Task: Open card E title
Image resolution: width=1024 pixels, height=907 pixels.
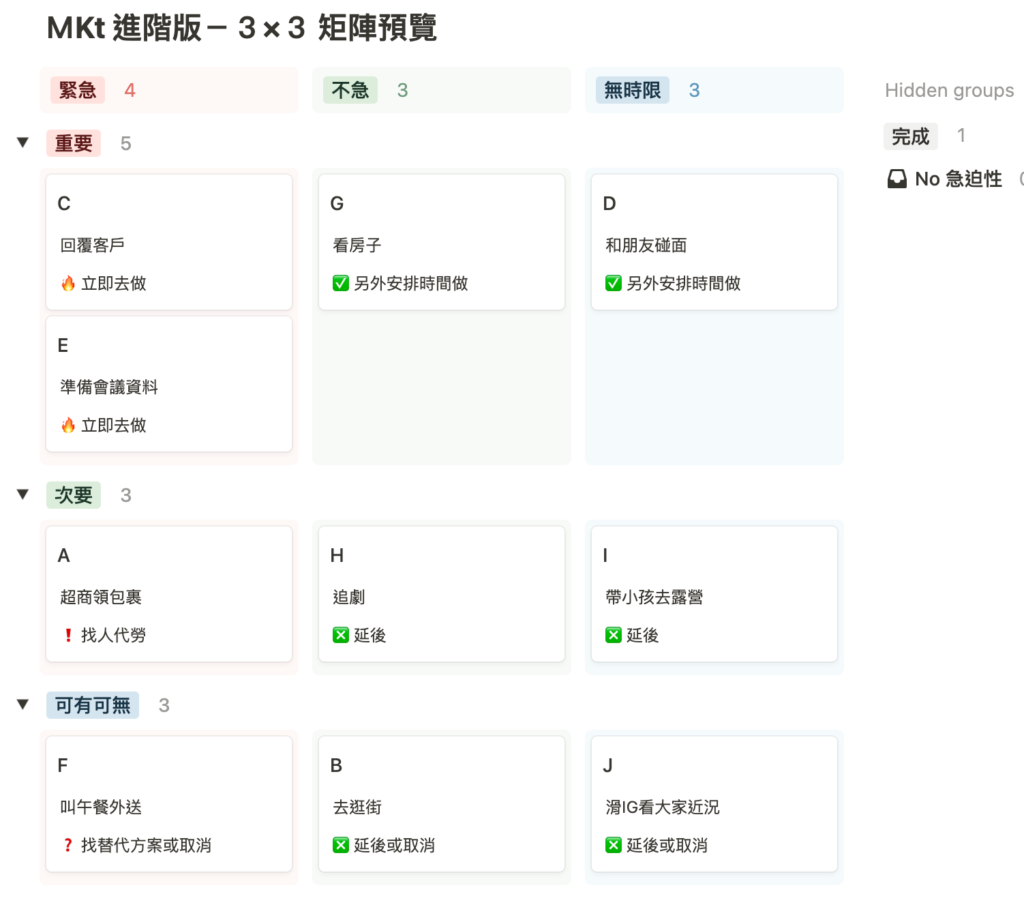Action: pyautogui.click(x=63, y=345)
